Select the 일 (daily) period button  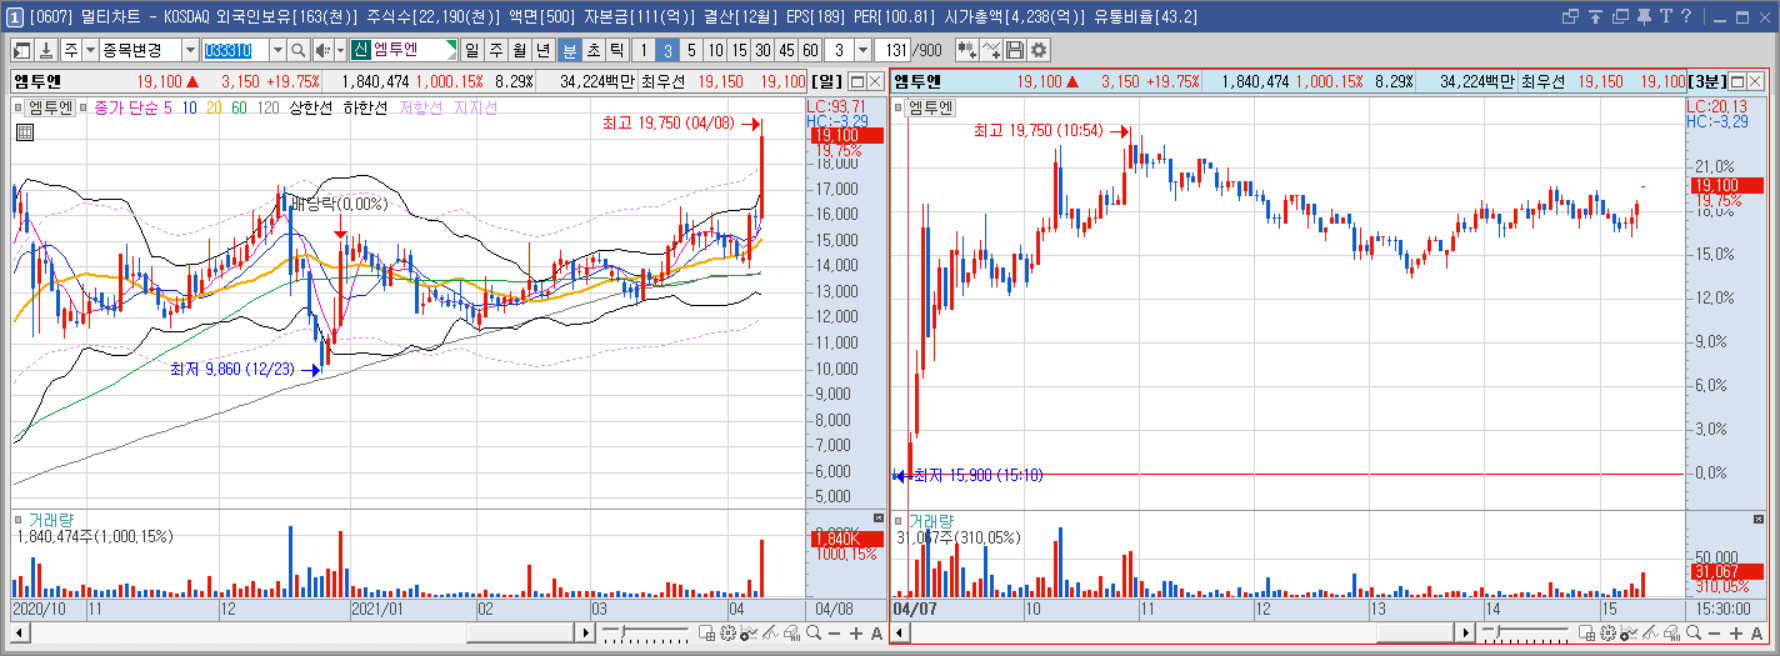[x=472, y=50]
